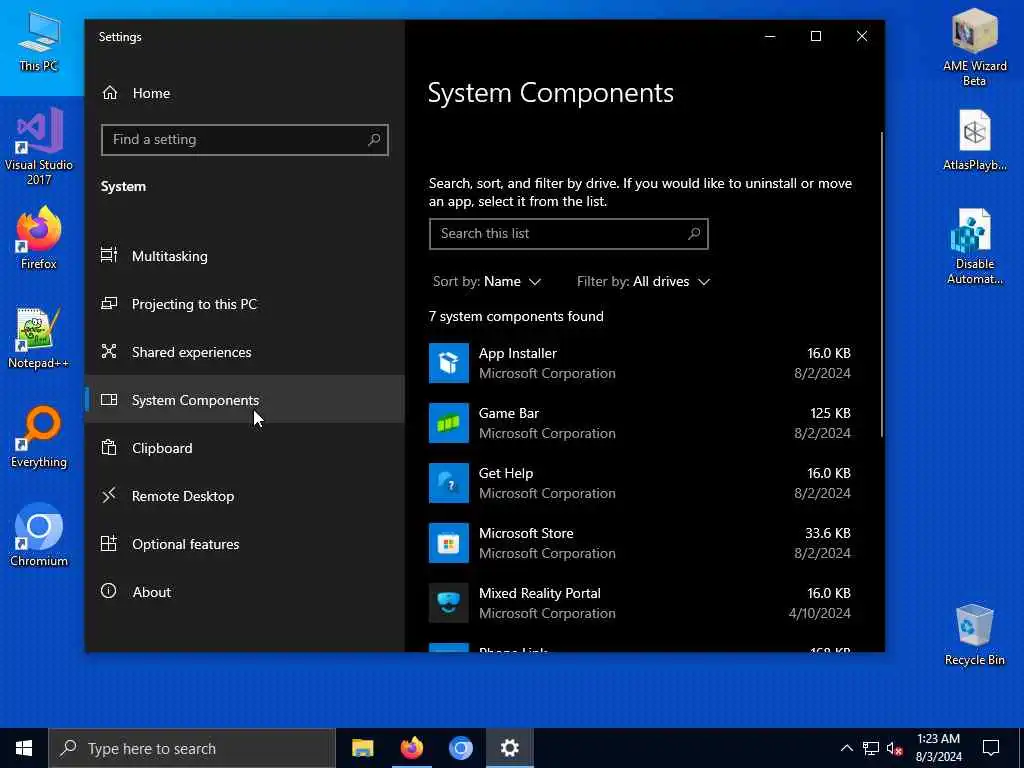This screenshot has height=768, width=1024.
Task: Open Chromium from the taskbar
Action: (x=460, y=748)
